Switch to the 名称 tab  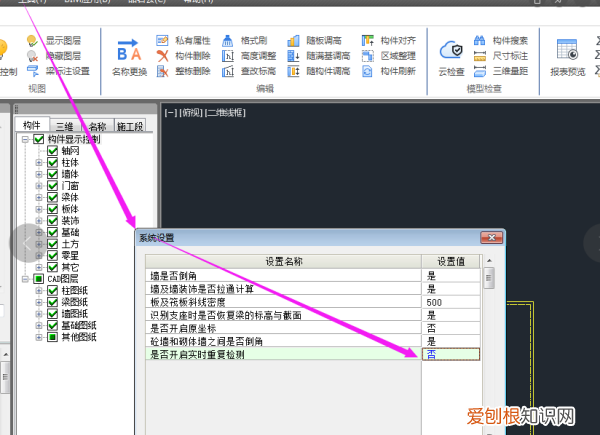98,126
